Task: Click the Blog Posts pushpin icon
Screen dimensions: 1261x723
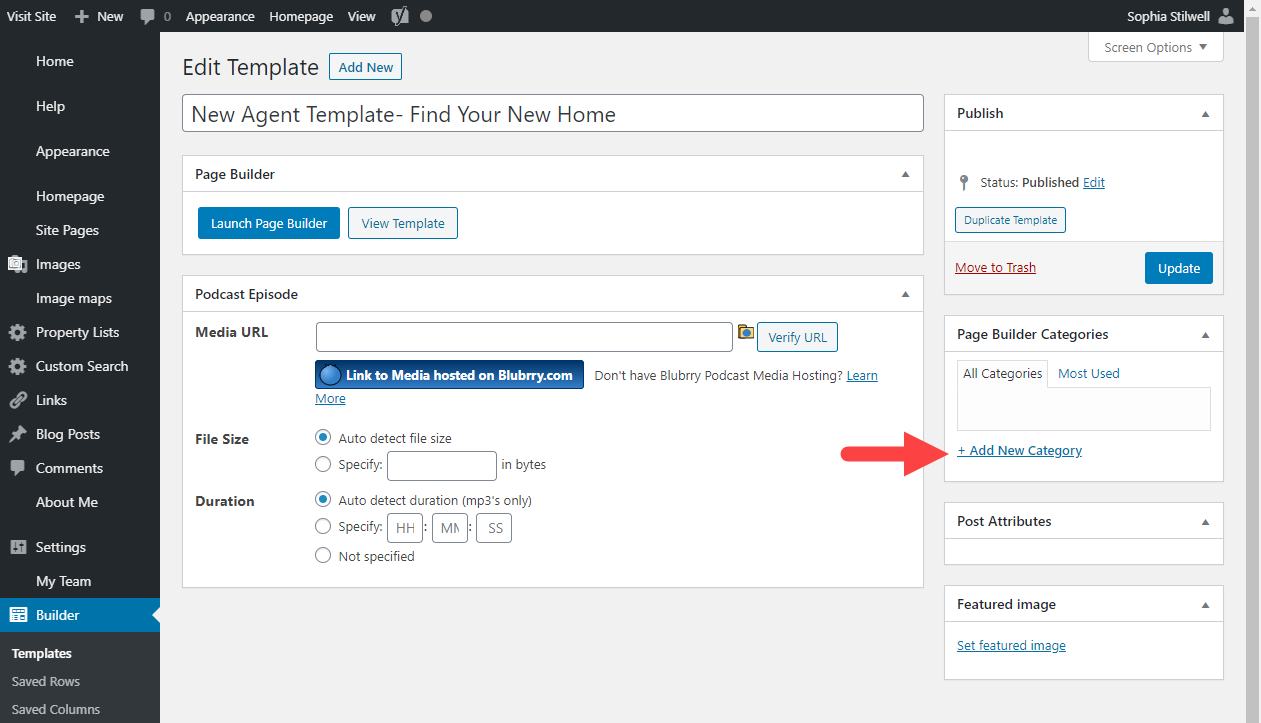Action: (17, 434)
